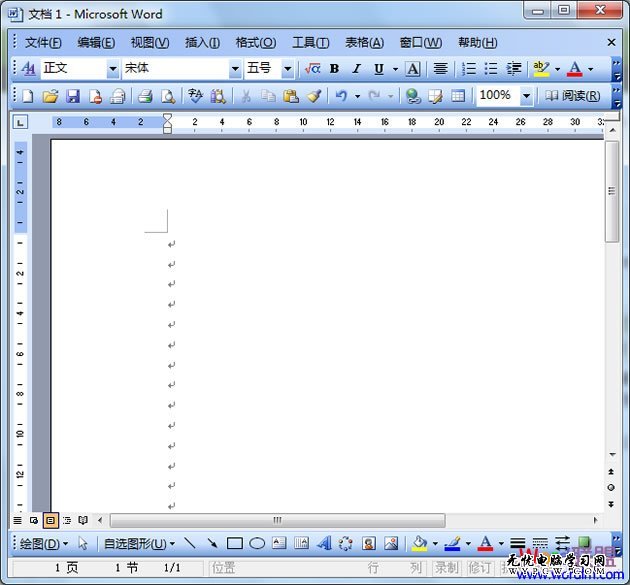The width and height of the screenshot is (630, 585).
Task: Insert a Text Box from drawing toolbar
Action: click(279, 543)
